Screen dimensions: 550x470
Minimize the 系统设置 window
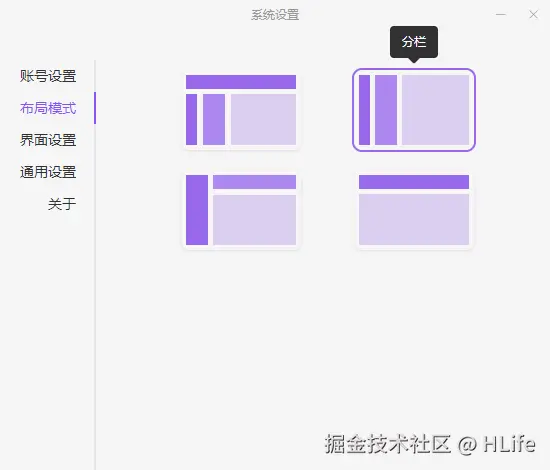click(501, 15)
